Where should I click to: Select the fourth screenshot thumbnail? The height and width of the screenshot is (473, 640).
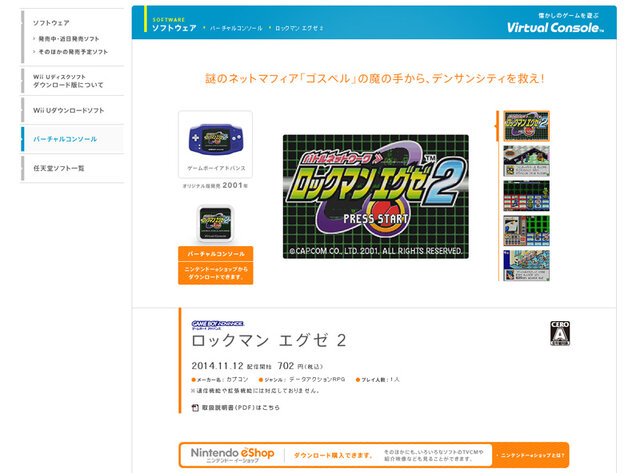[x=526, y=231]
